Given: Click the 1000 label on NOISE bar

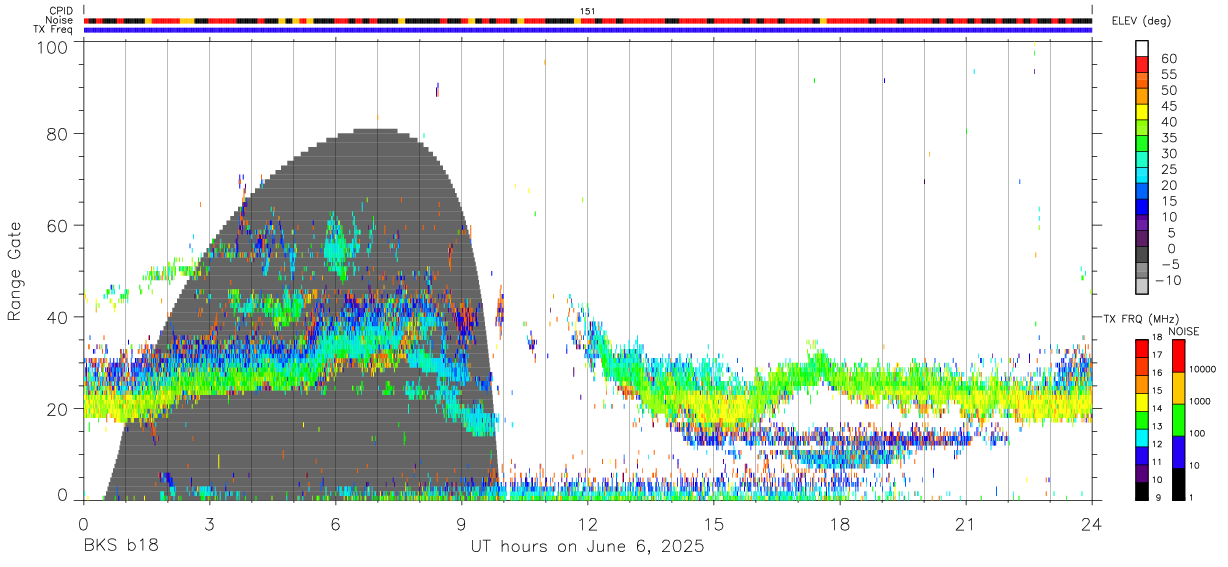Looking at the screenshot, I should click(x=1198, y=401).
